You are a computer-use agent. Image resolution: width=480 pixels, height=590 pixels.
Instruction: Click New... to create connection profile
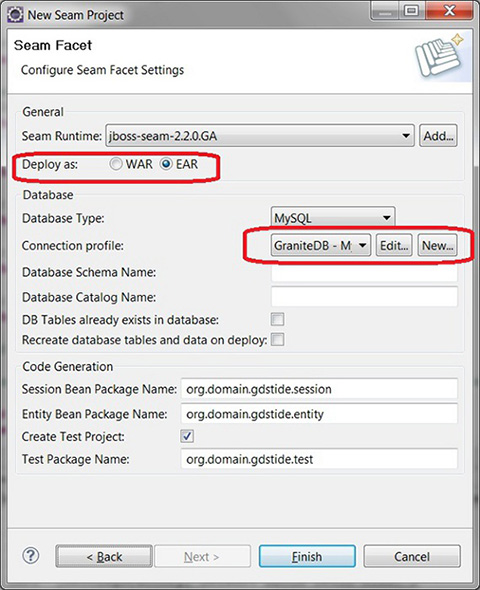pos(437,245)
